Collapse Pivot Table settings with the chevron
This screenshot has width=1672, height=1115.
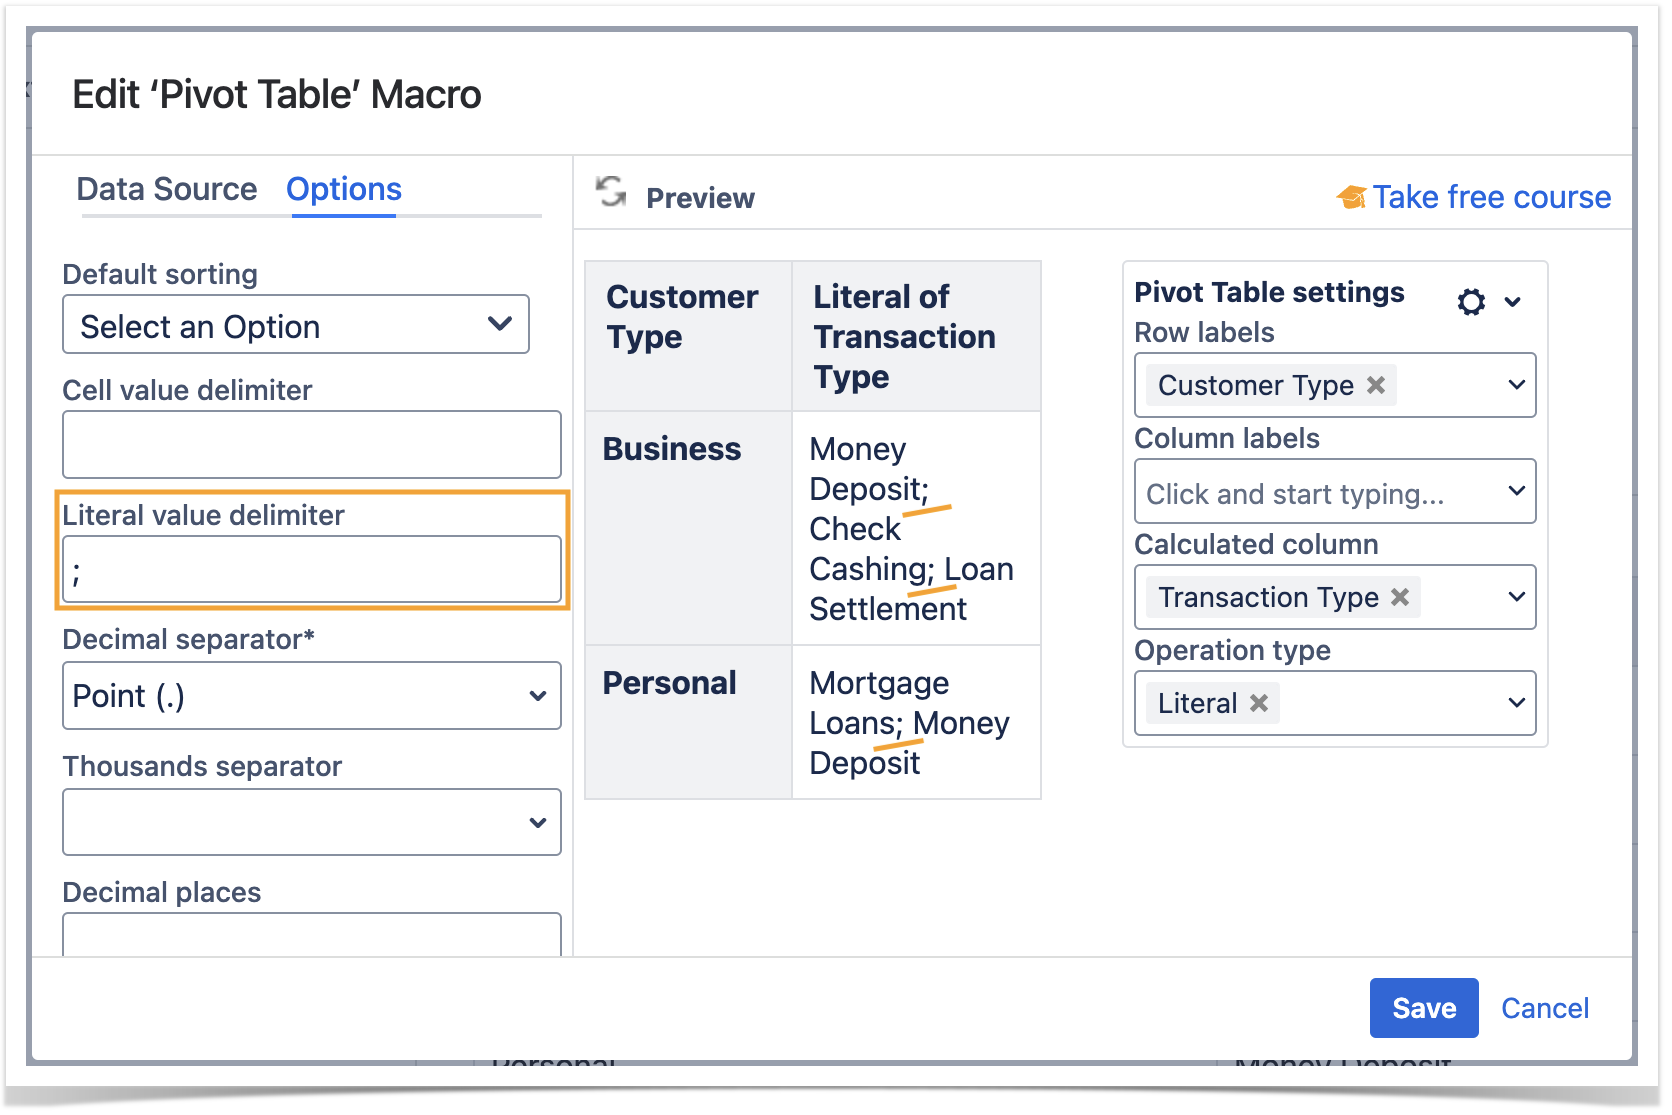(x=1513, y=302)
